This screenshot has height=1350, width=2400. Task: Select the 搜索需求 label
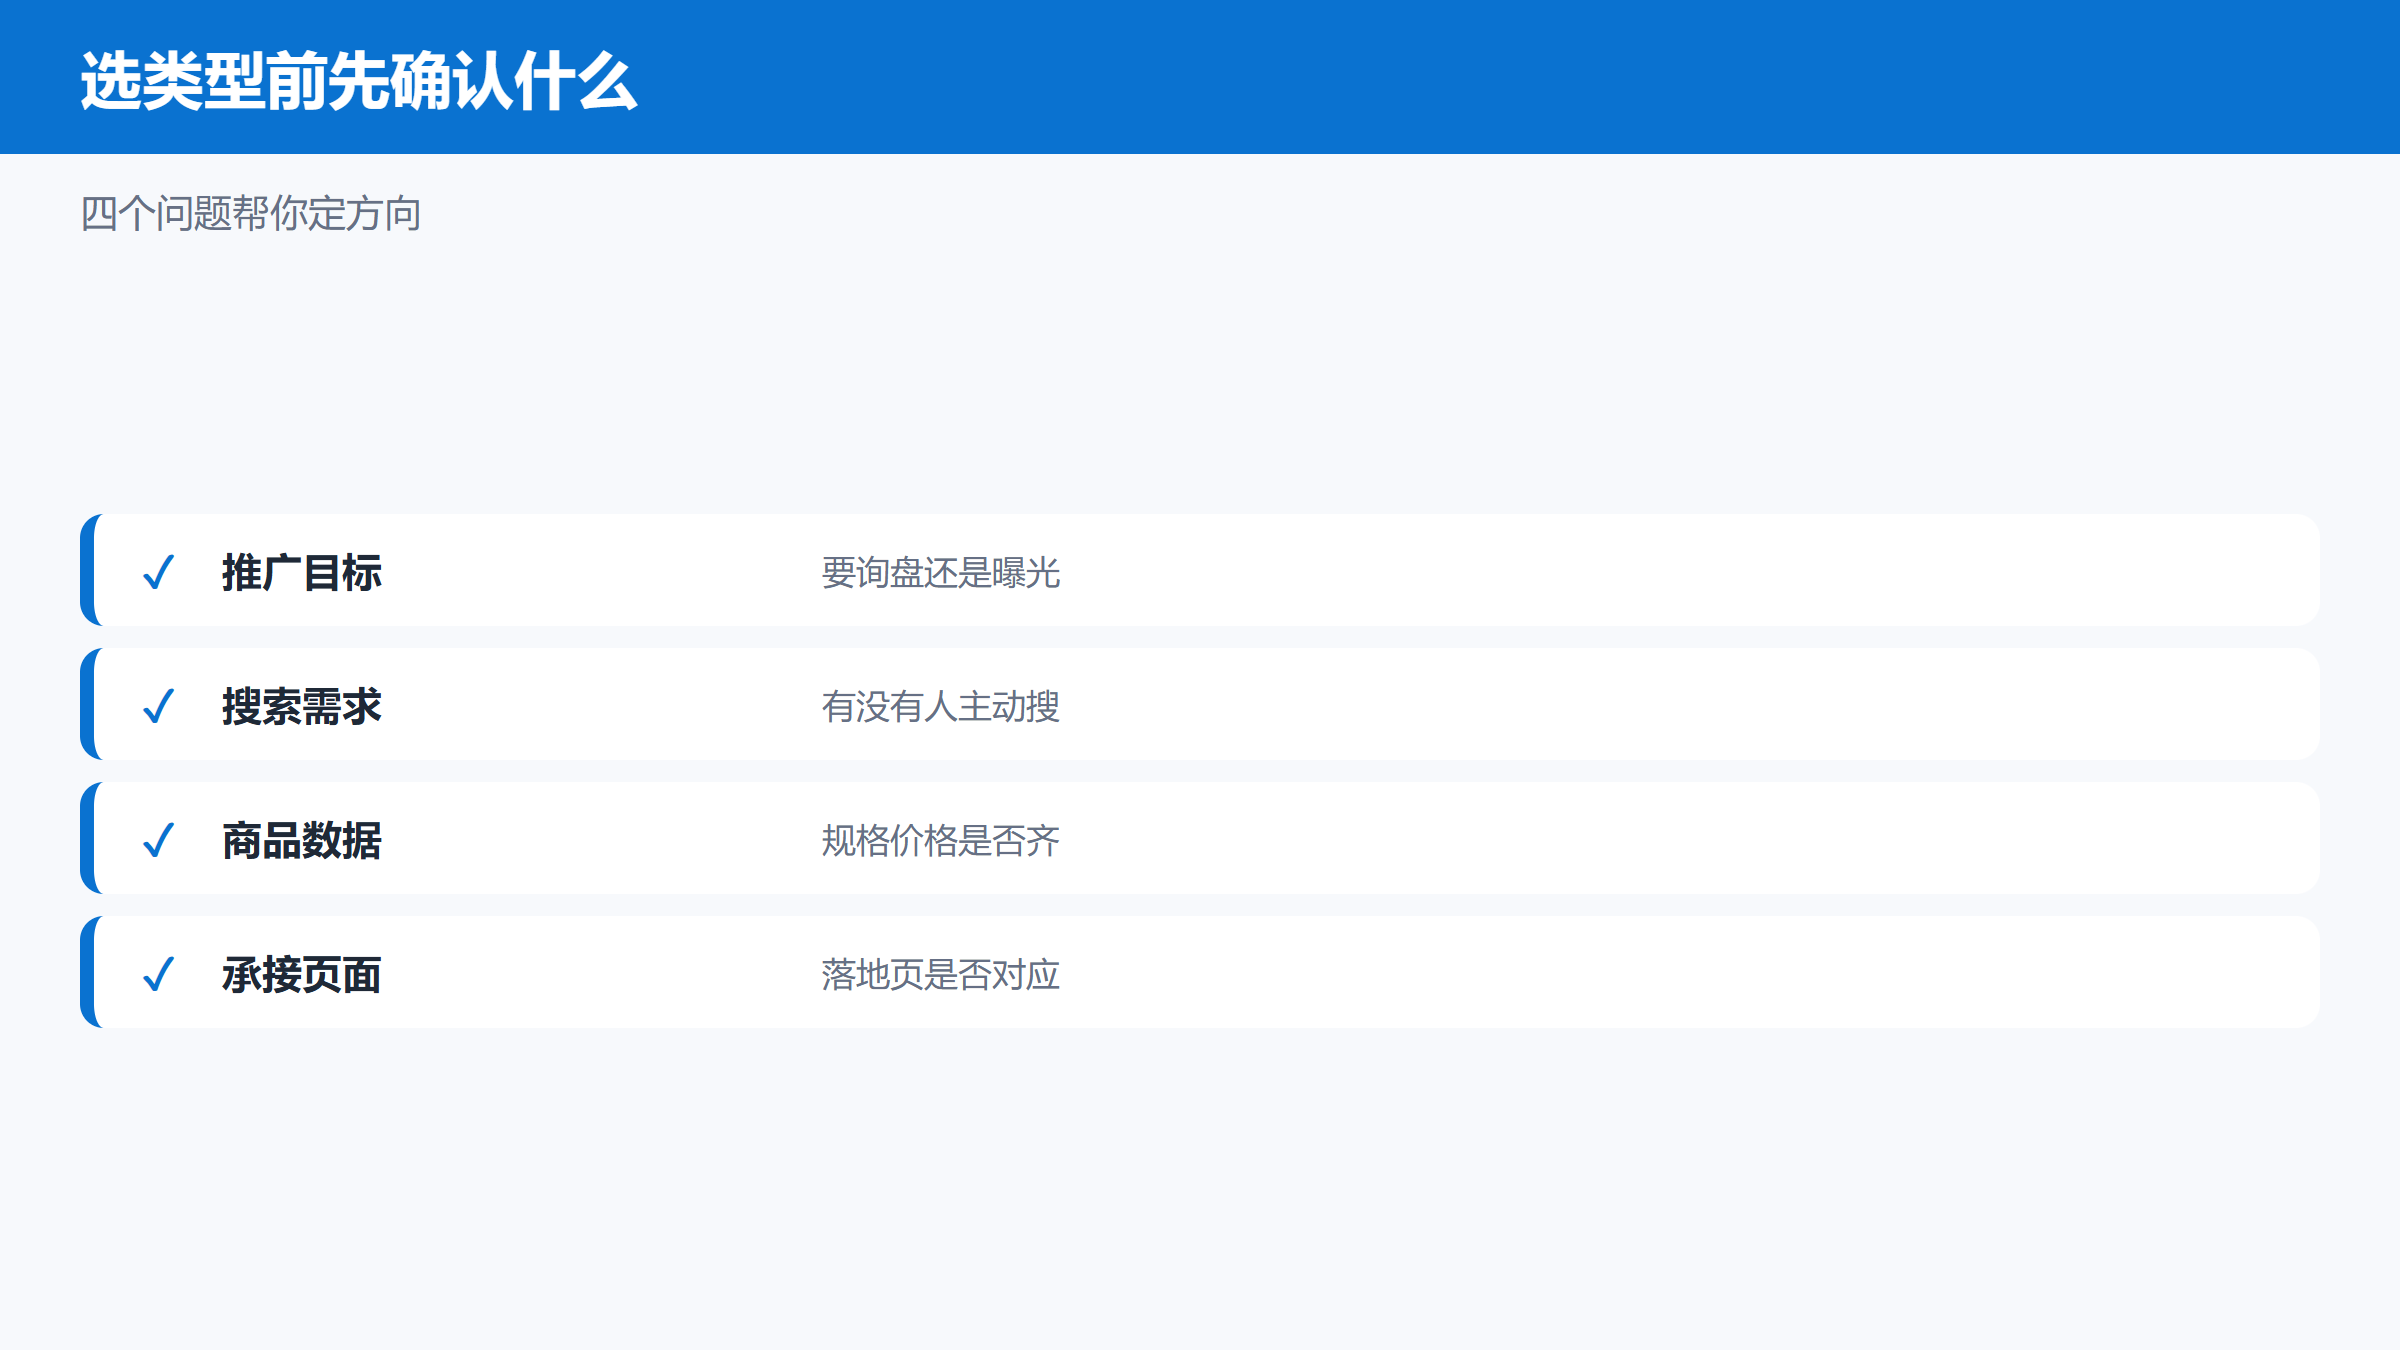[302, 706]
